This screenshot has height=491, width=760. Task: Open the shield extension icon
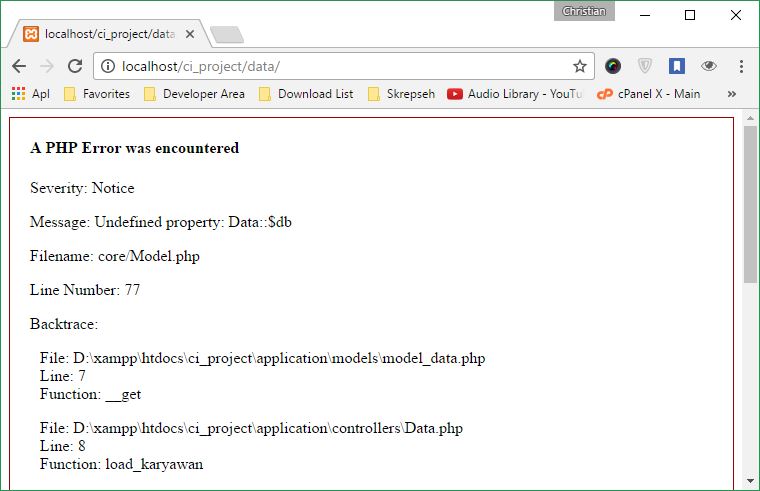pyautogui.click(x=645, y=66)
